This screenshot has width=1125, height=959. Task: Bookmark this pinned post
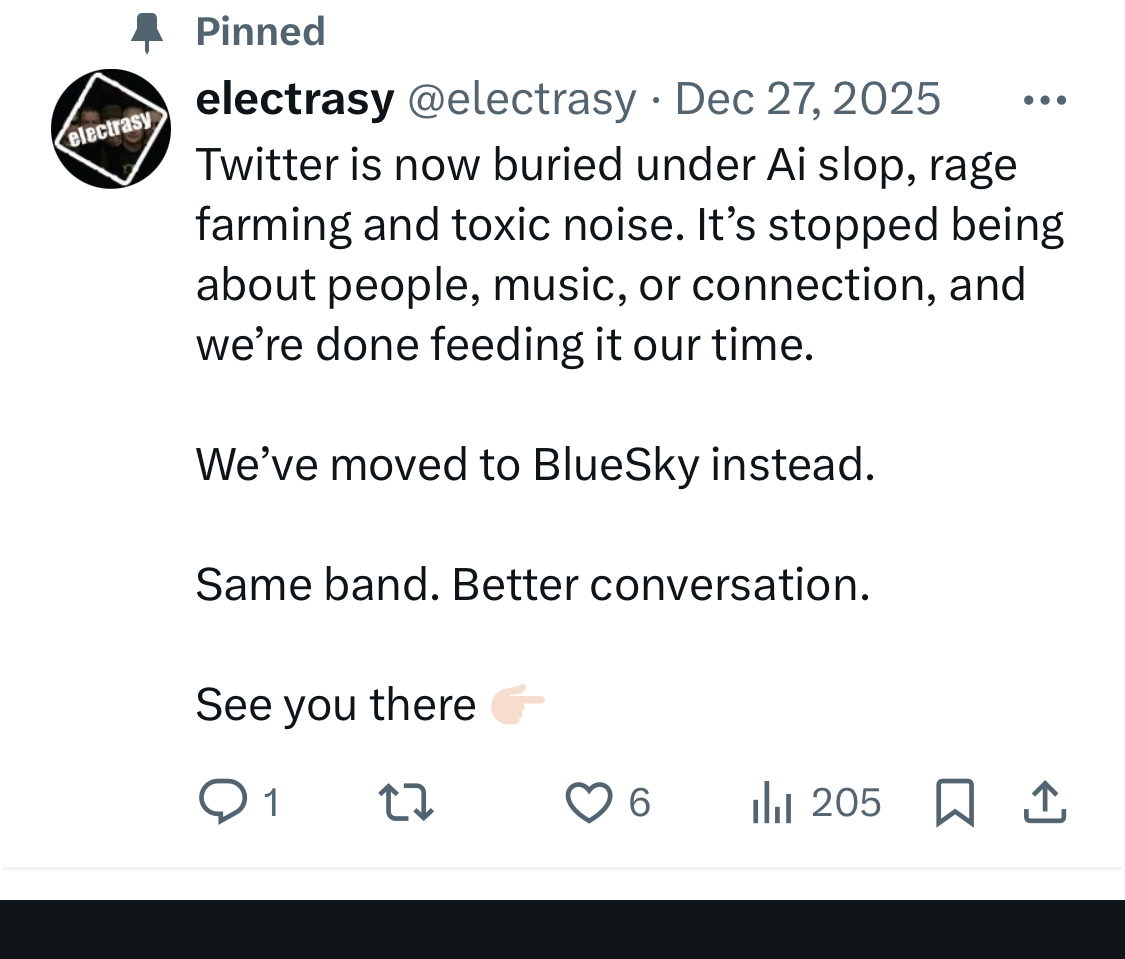tap(954, 803)
